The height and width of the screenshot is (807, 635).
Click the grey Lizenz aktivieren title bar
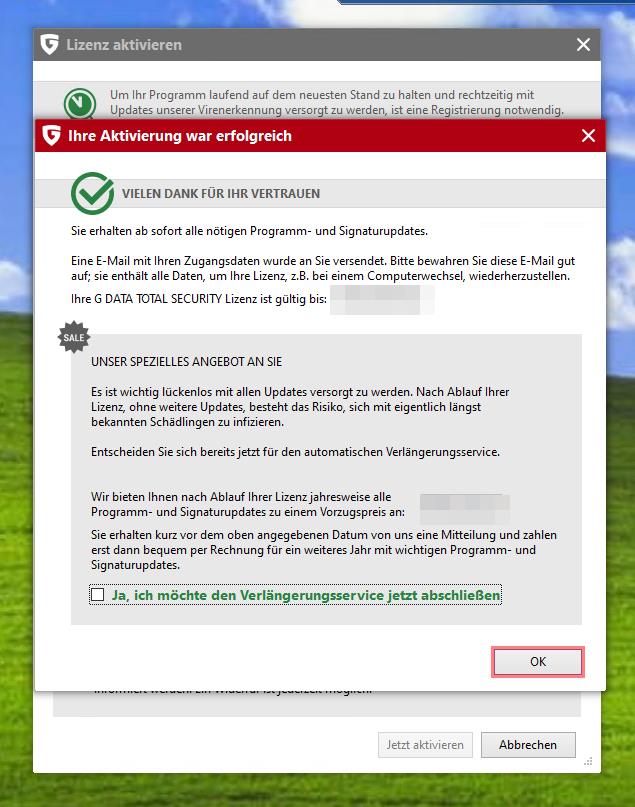point(316,45)
